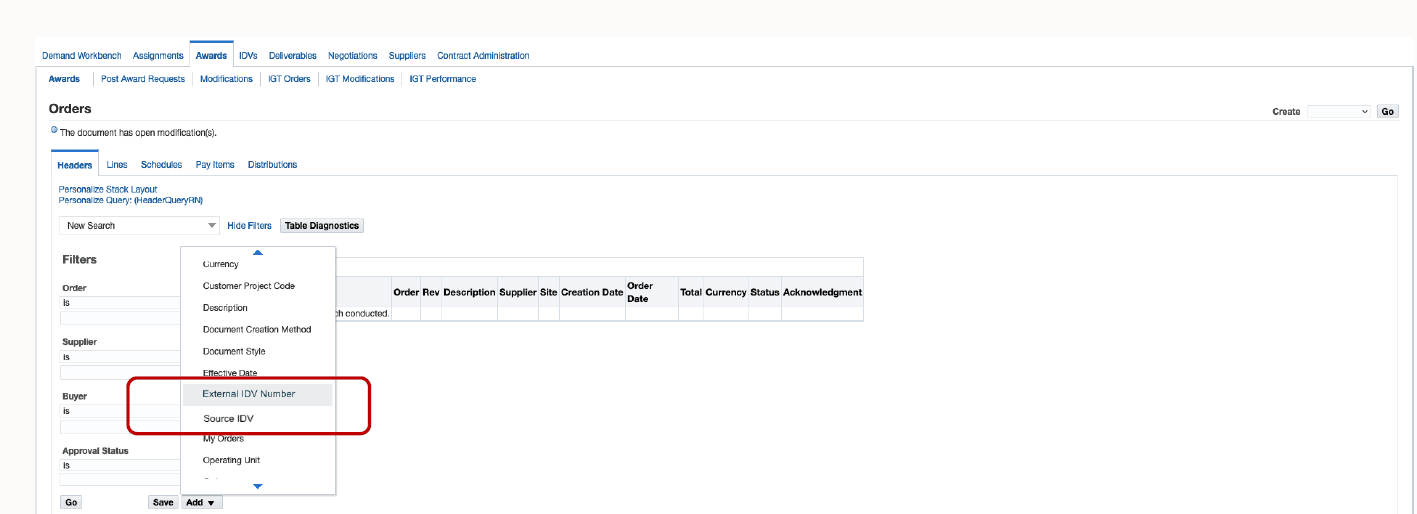1417x514 pixels.
Task: Click the Order filter value field
Action: point(120,318)
